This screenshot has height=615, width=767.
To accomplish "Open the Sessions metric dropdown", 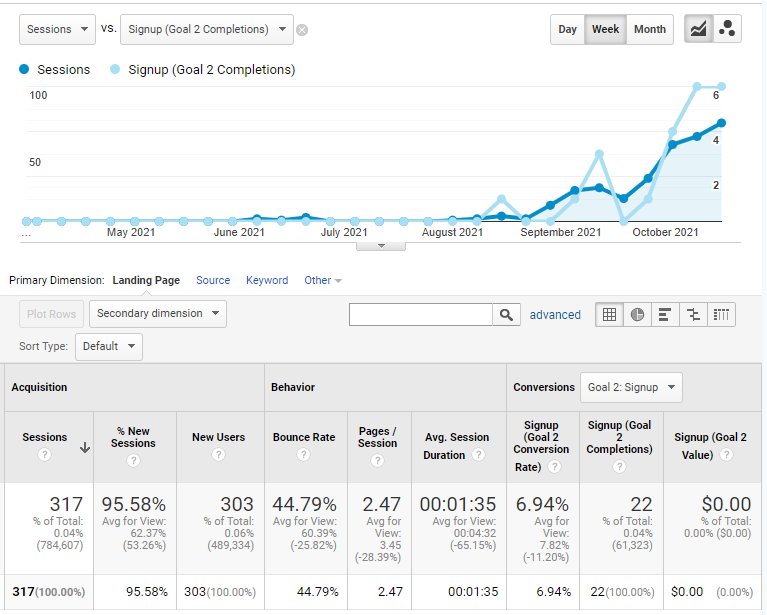I will click(57, 29).
